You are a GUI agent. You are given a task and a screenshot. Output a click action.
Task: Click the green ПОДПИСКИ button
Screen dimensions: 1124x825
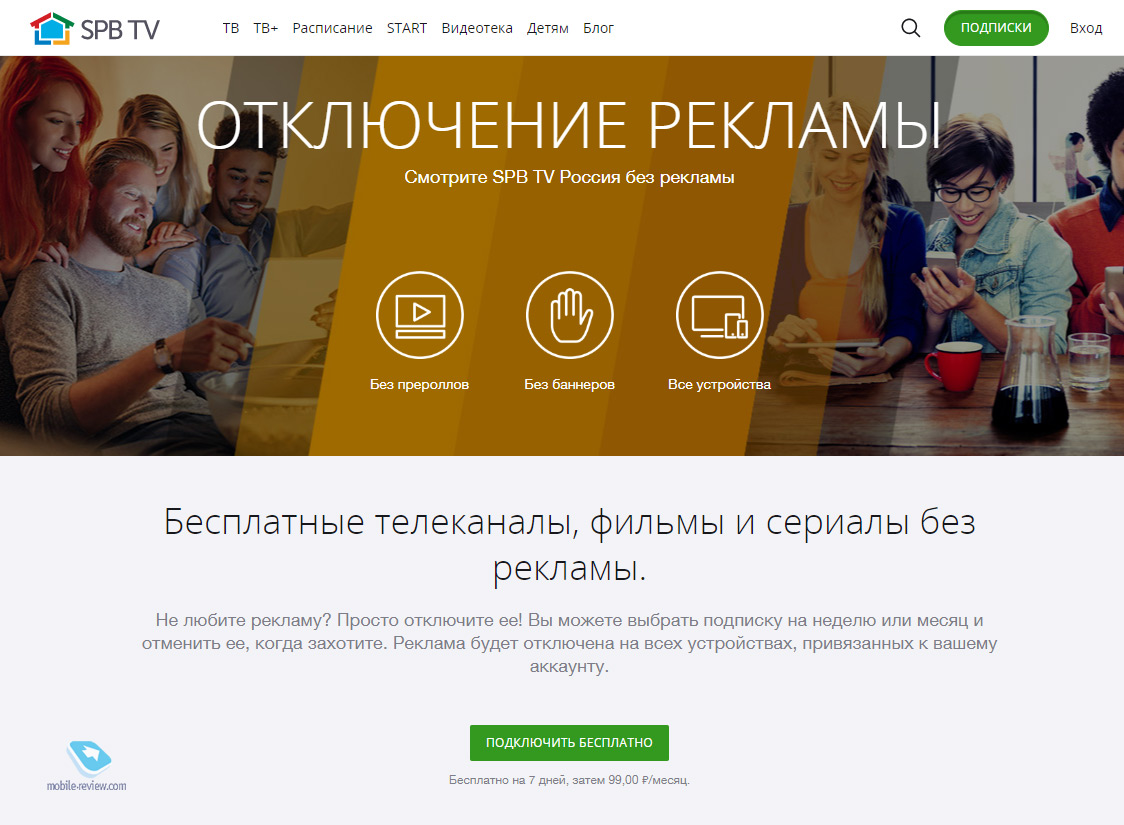point(996,28)
